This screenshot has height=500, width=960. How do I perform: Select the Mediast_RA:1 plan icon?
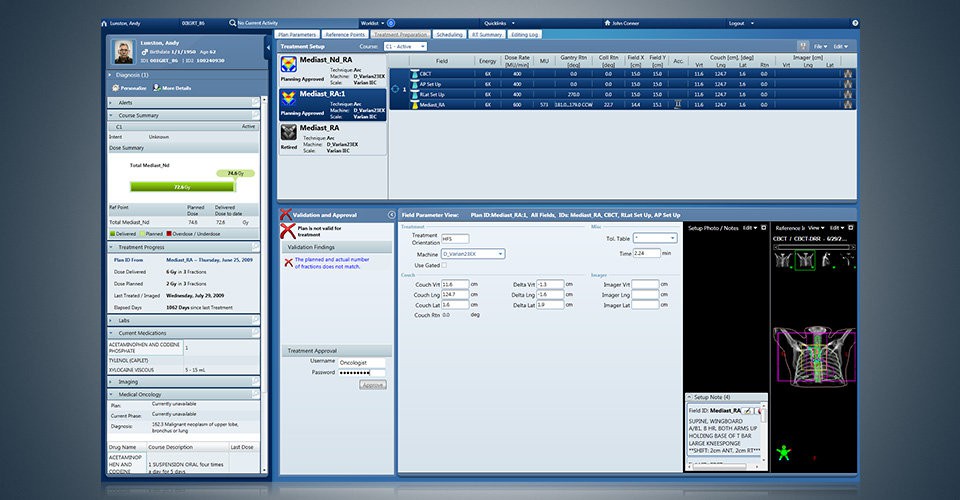point(288,99)
